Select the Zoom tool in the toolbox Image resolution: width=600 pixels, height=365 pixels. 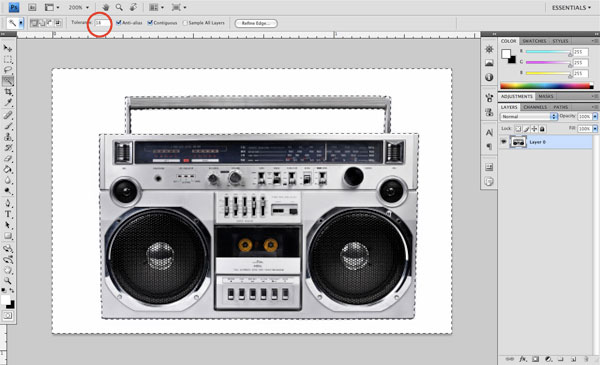pos(8,280)
